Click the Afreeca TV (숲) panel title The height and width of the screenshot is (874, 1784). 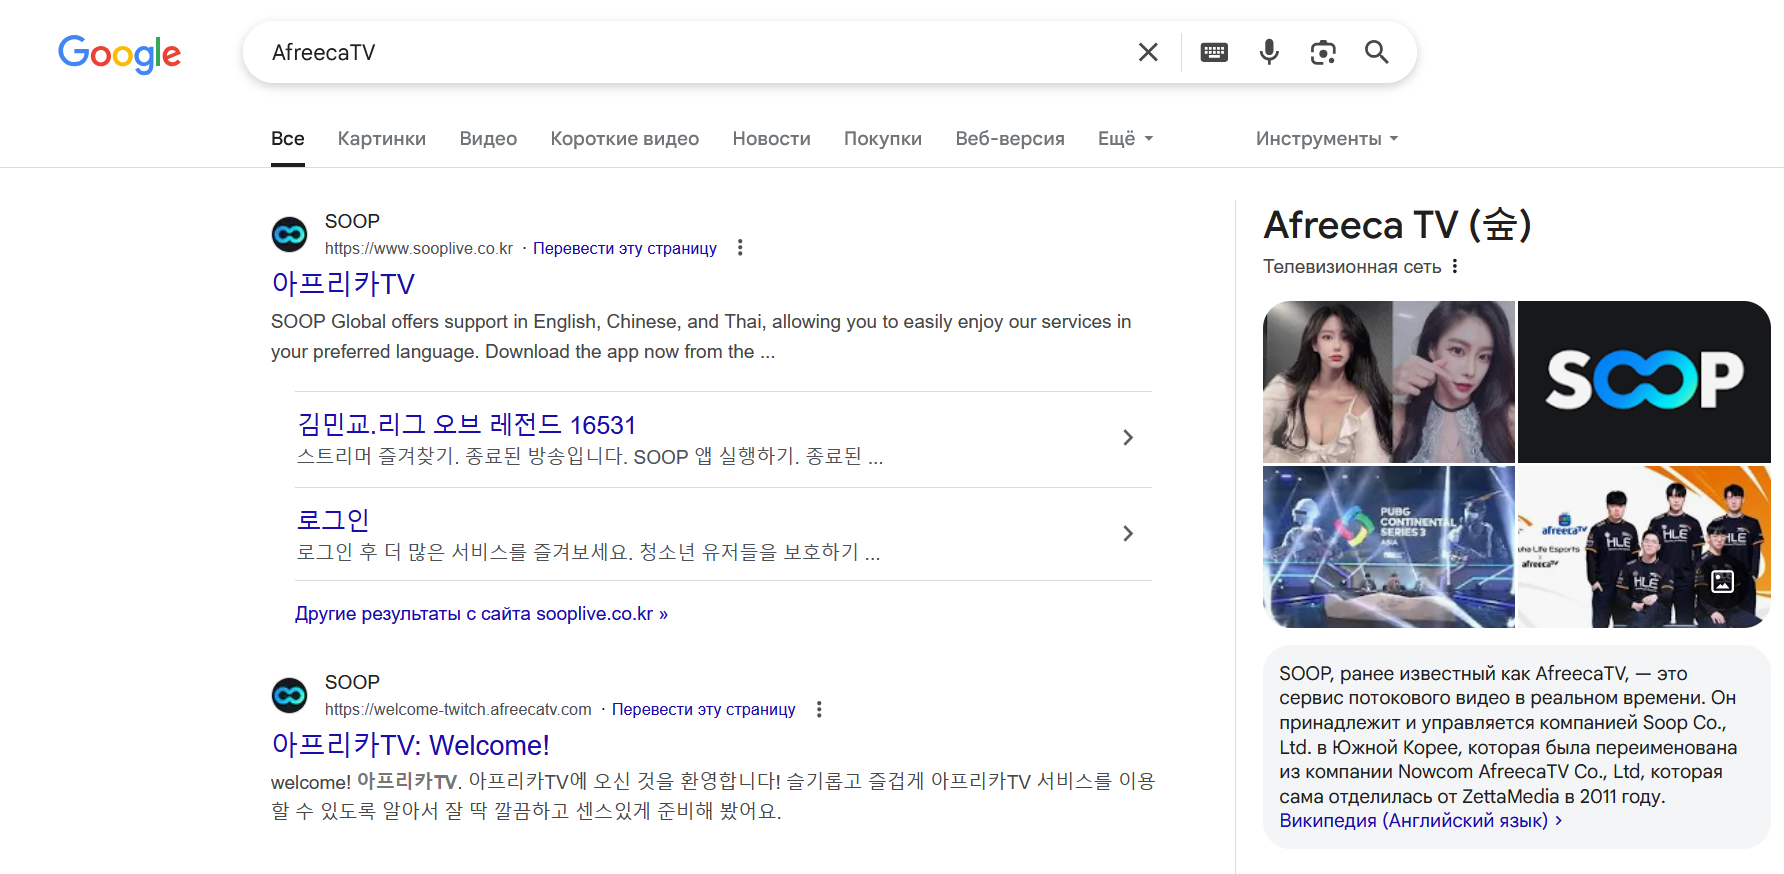point(1397,225)
